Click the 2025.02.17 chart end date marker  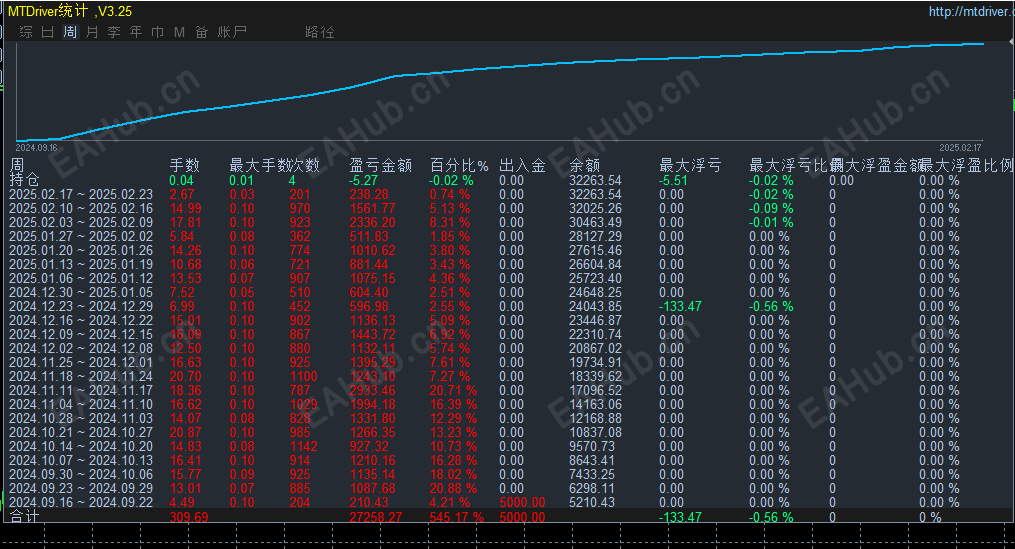point(961,148)
